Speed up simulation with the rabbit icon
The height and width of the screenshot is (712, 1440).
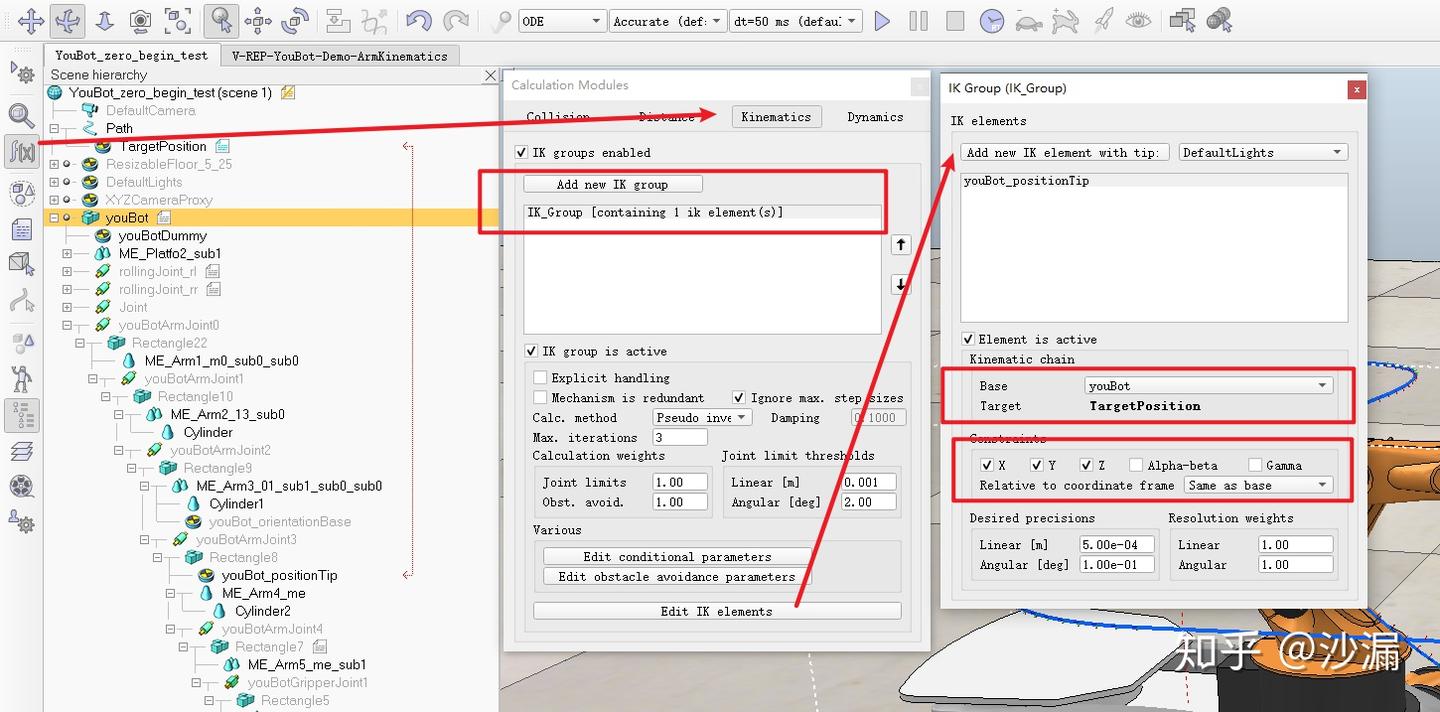1065,21
